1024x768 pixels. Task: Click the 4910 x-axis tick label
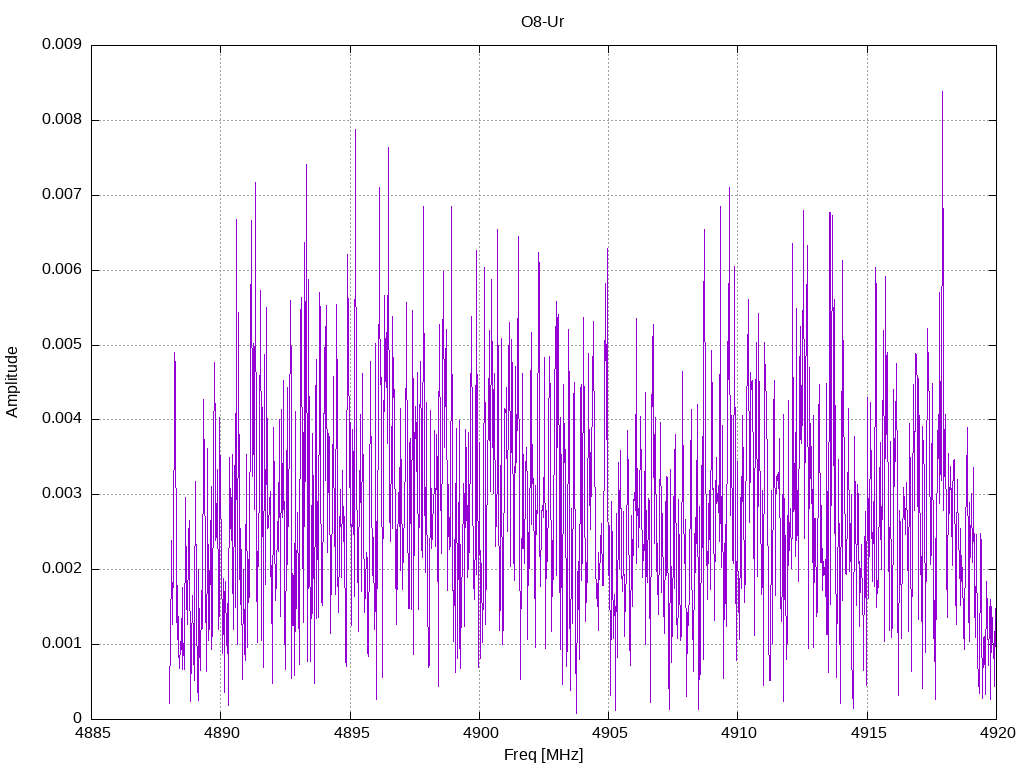(739, 733)
